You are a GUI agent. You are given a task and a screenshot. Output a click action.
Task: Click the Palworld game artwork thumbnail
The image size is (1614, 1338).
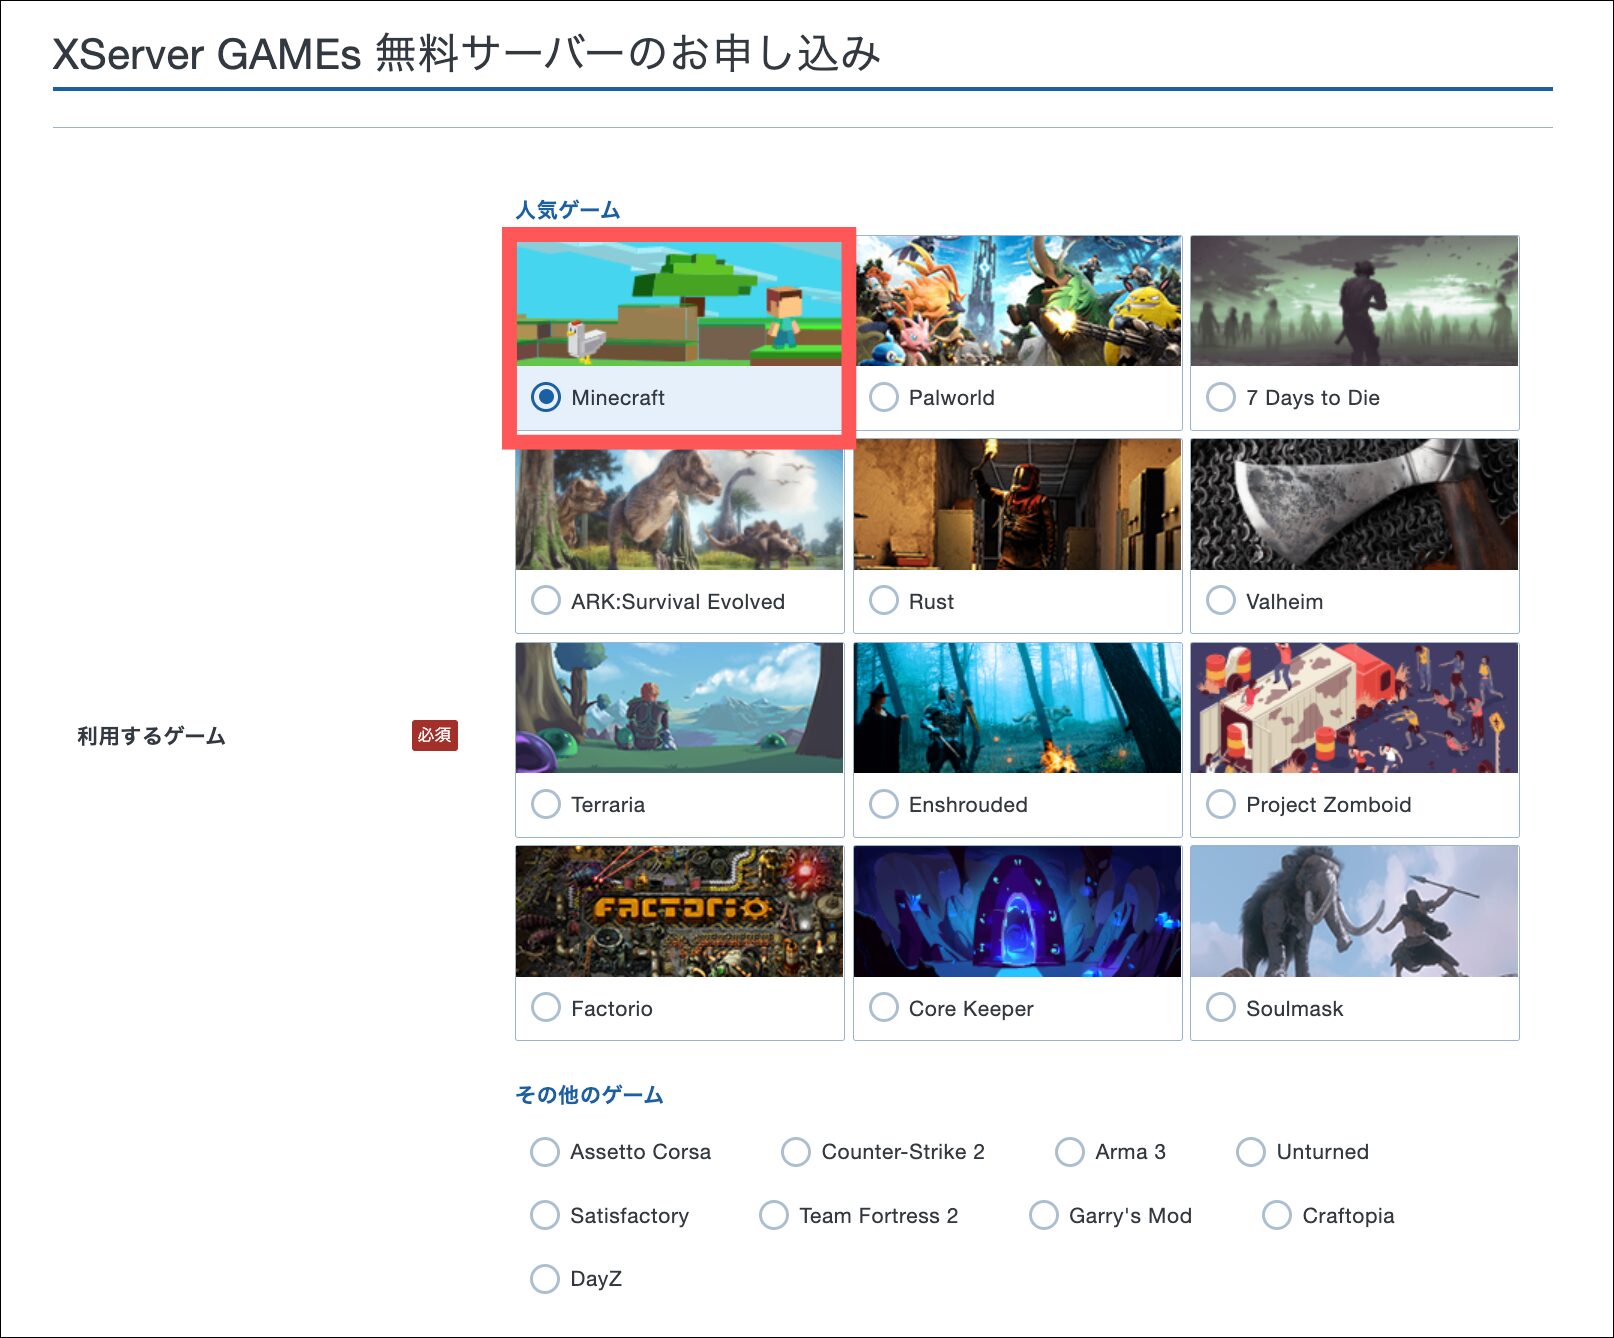[1018, 301]
